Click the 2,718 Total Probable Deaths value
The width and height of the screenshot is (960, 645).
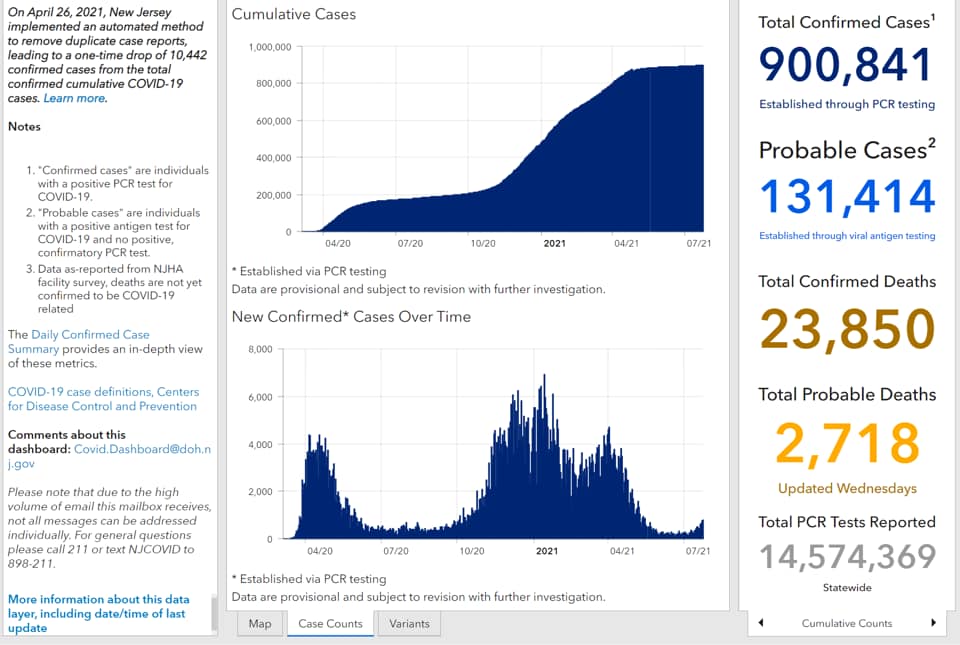(847, 442)
